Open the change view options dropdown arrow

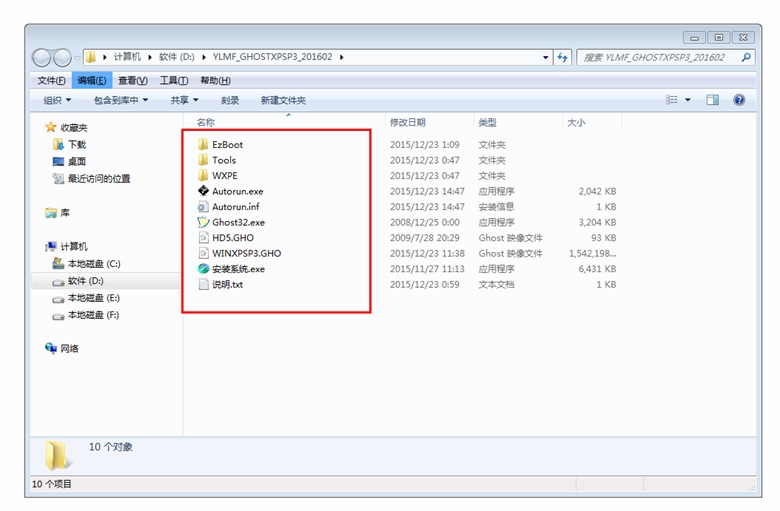pyautogui.click(x=688, y=100)
